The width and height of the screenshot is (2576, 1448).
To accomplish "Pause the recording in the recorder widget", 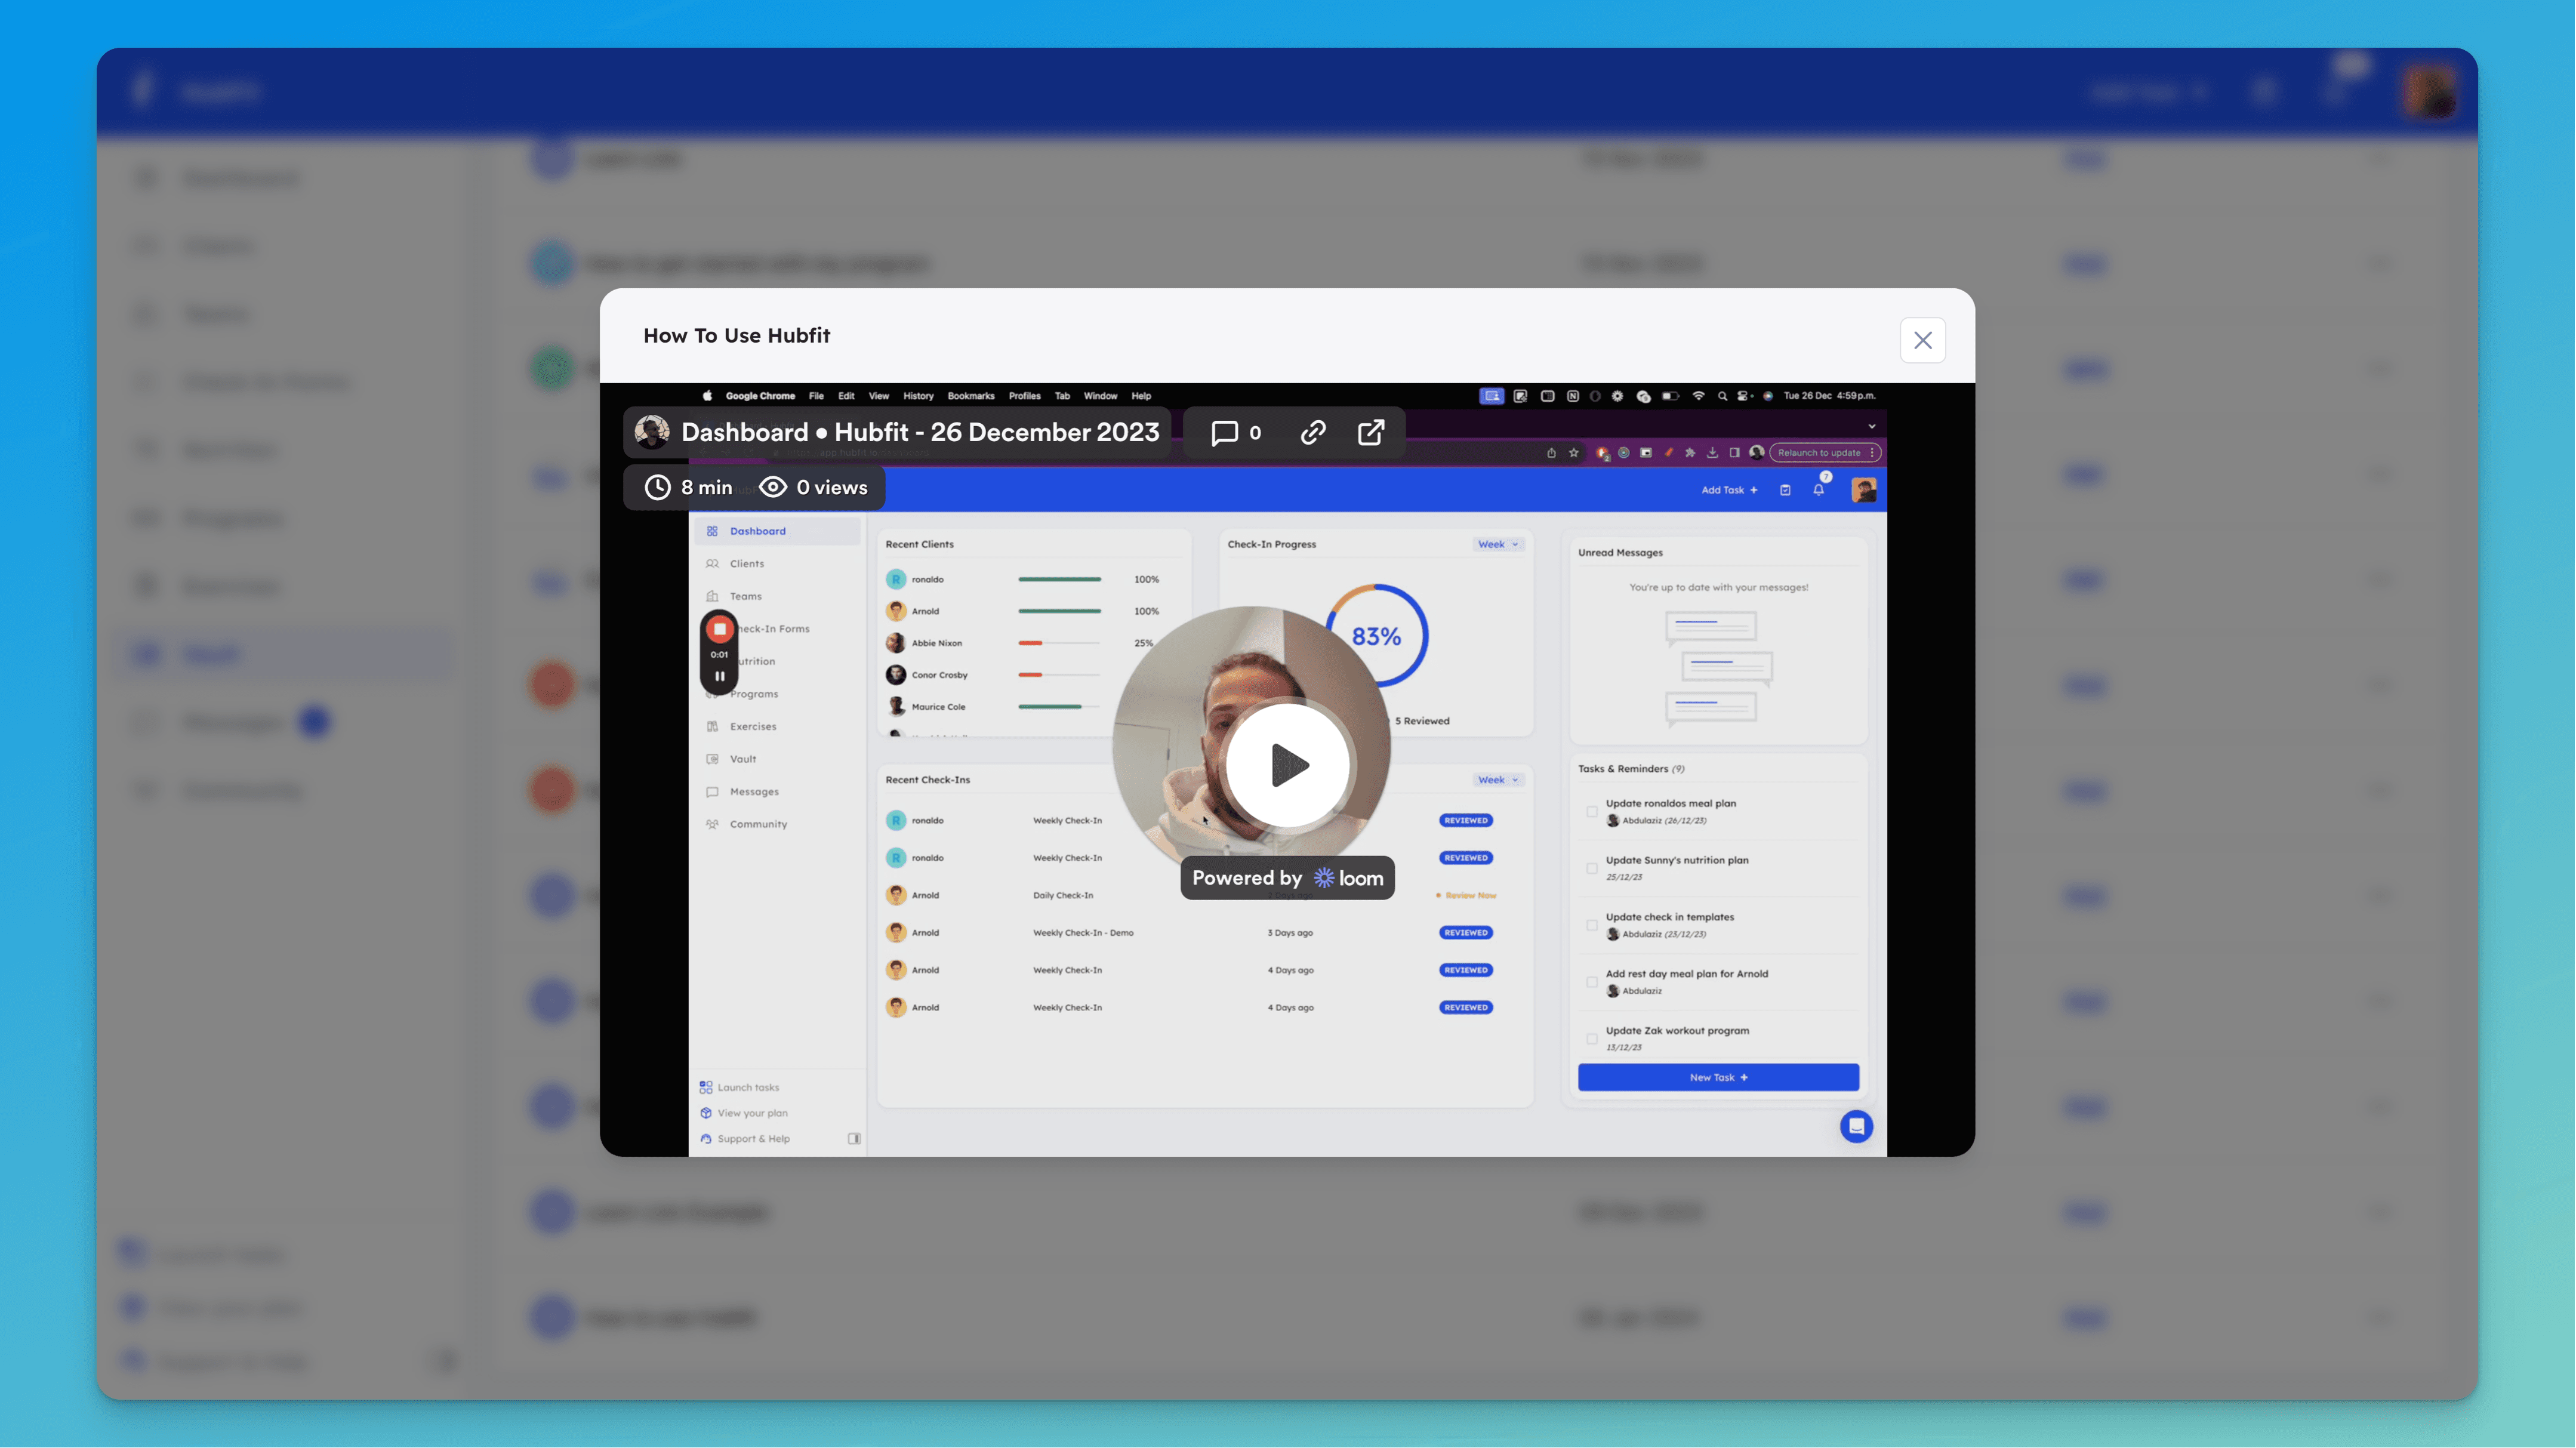I will [x=719, y=676].
